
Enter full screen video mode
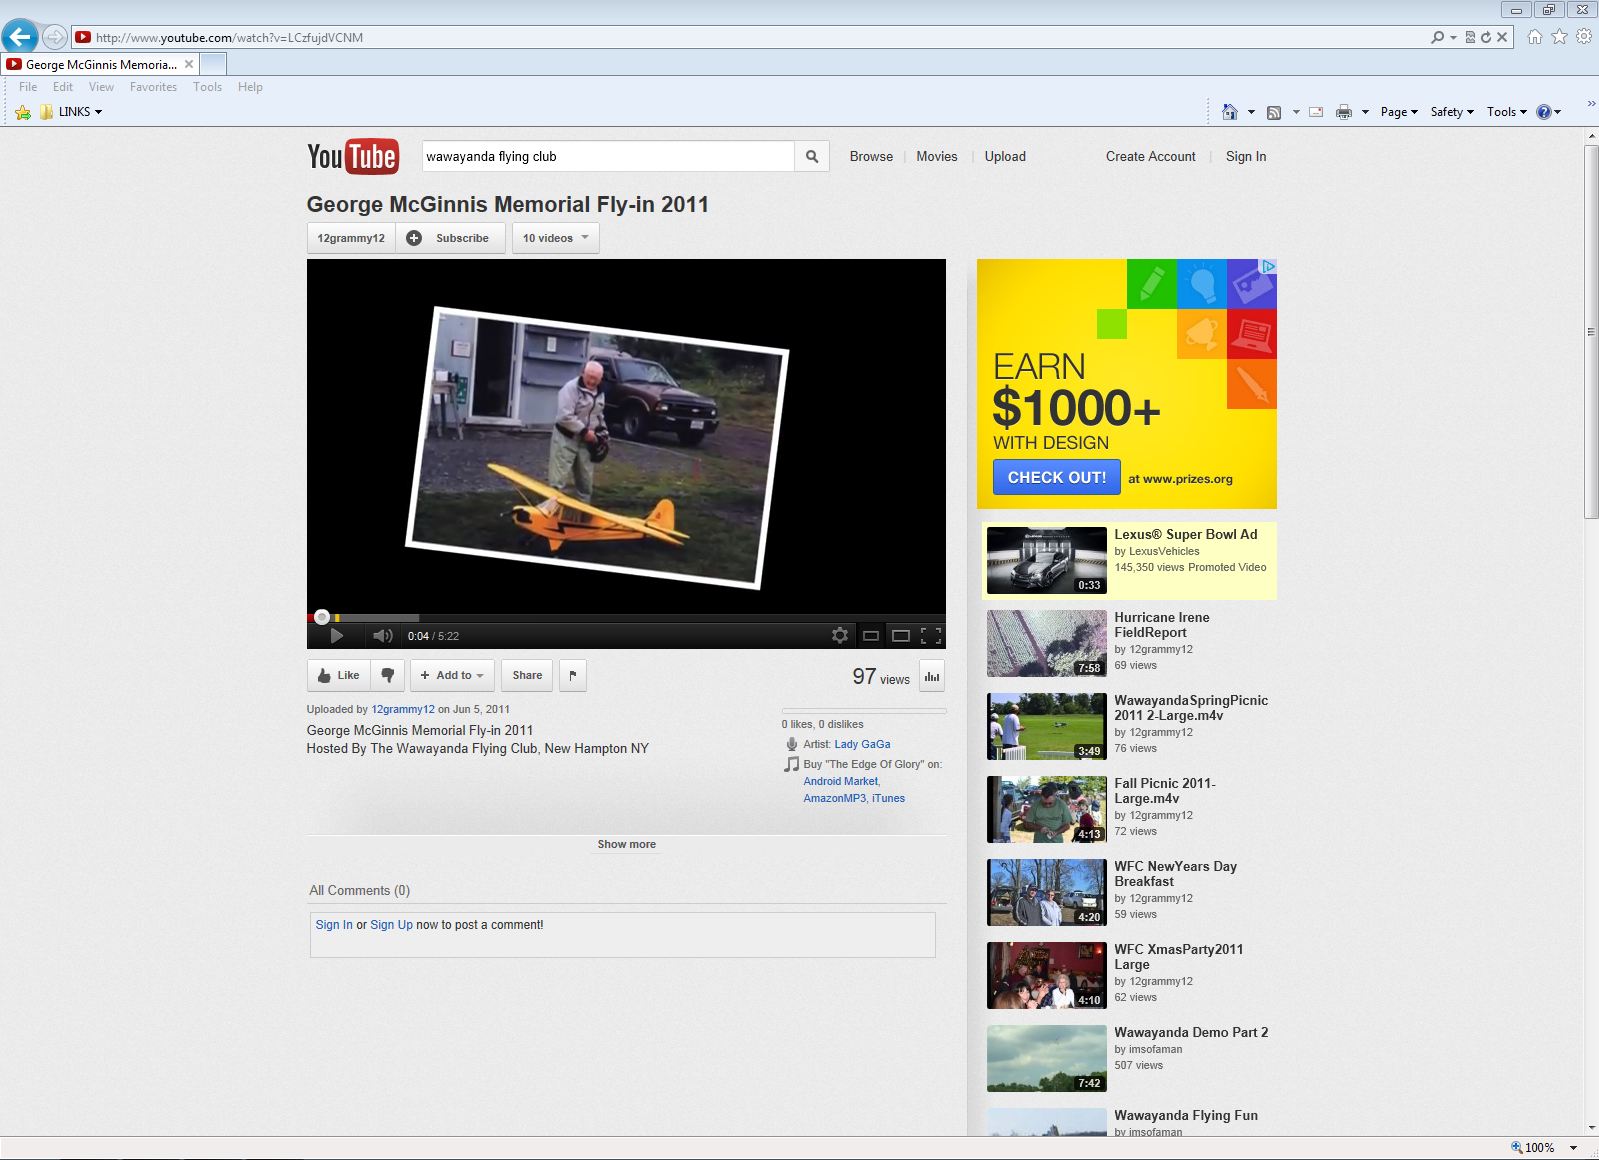coord(930,636)
